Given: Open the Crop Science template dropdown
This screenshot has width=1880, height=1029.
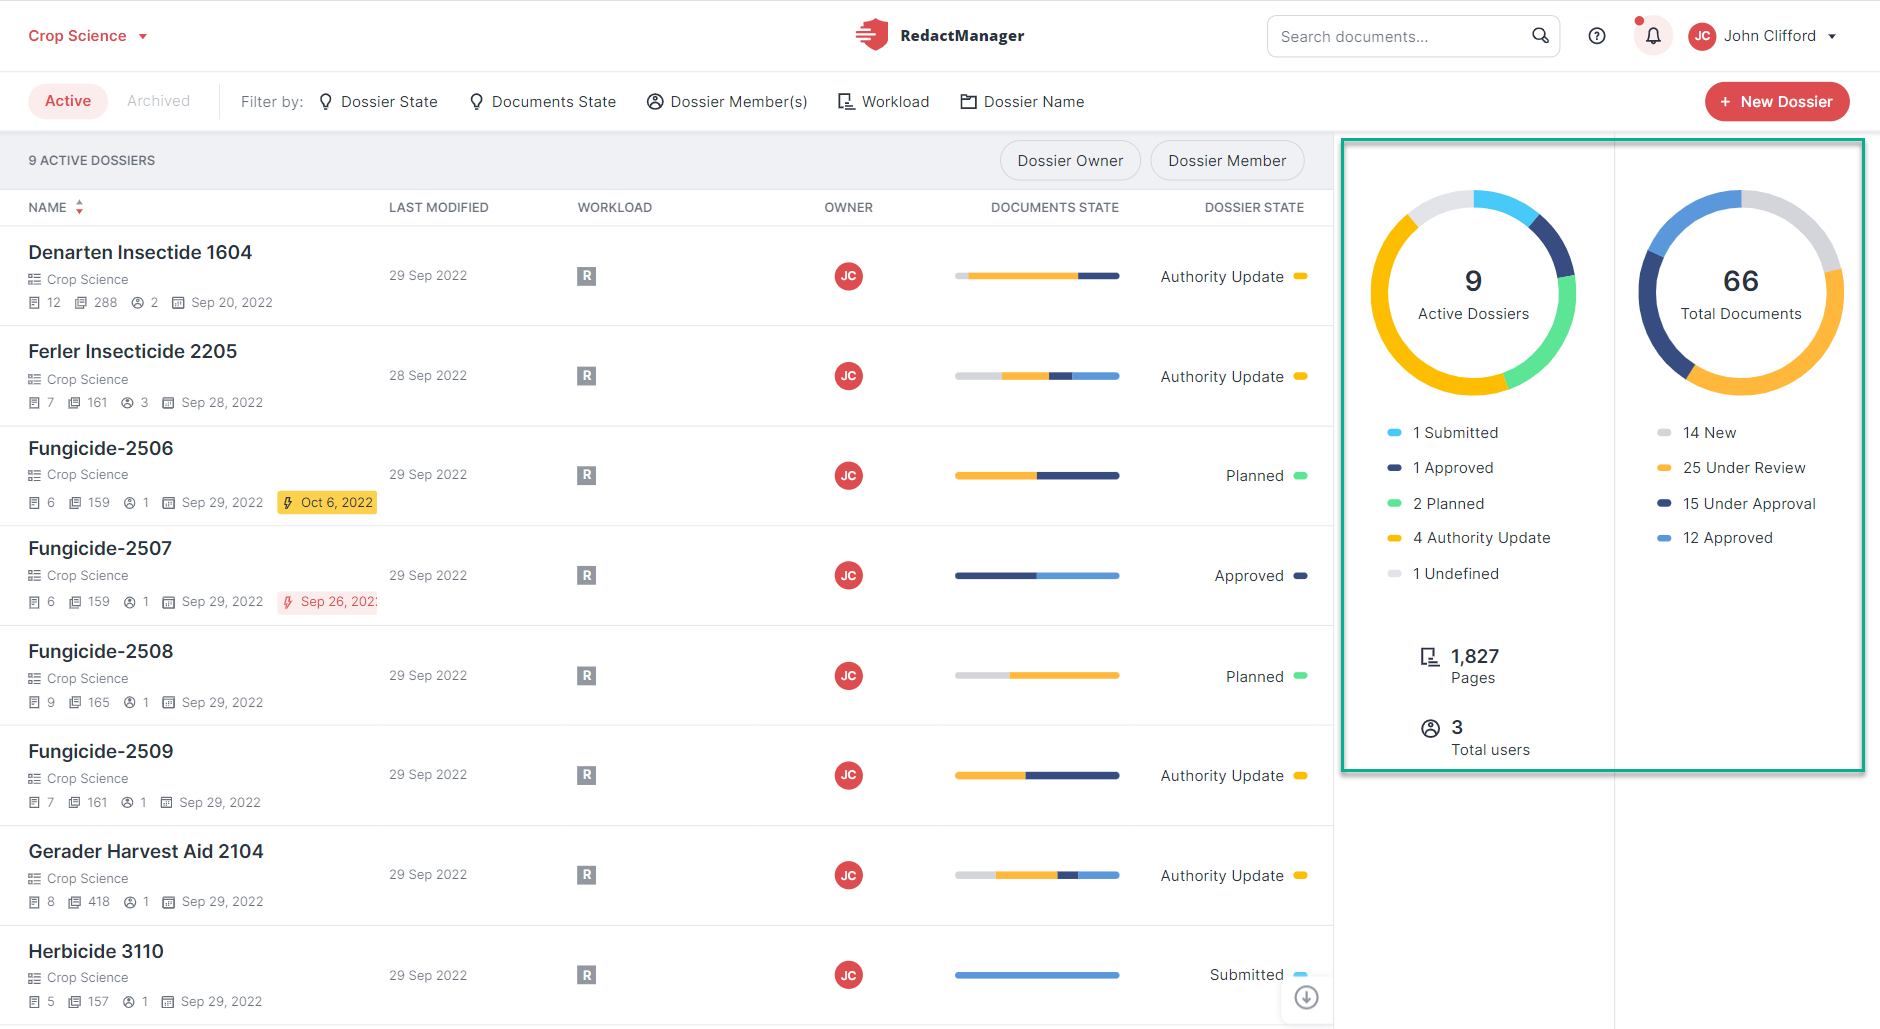Looking at the screenshot, I should tap(88, 36).
